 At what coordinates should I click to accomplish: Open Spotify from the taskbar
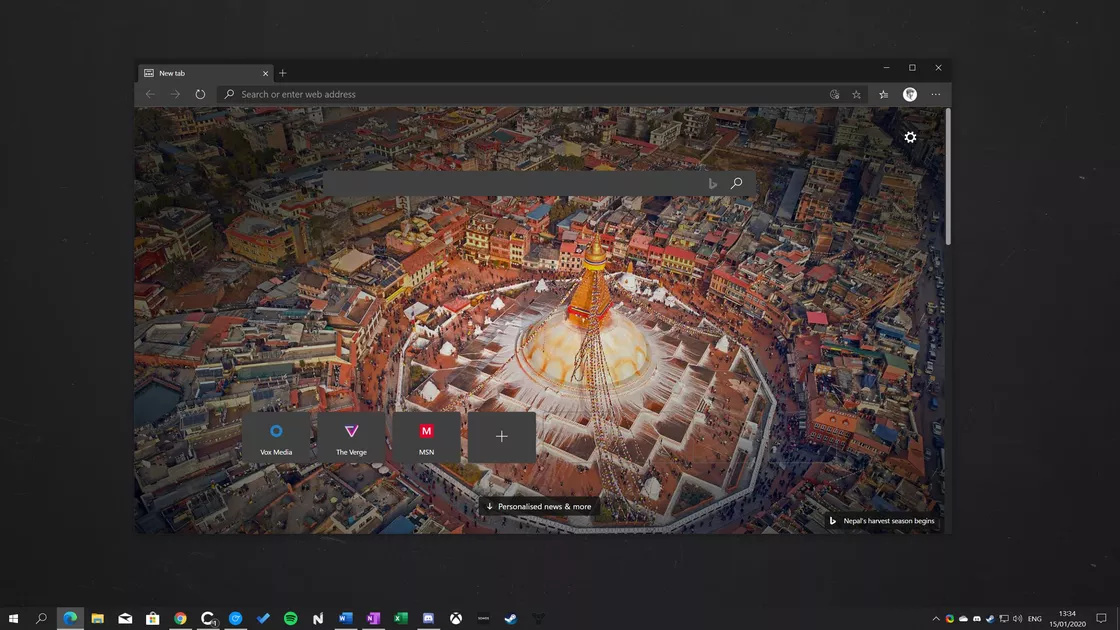coord(291,619)
